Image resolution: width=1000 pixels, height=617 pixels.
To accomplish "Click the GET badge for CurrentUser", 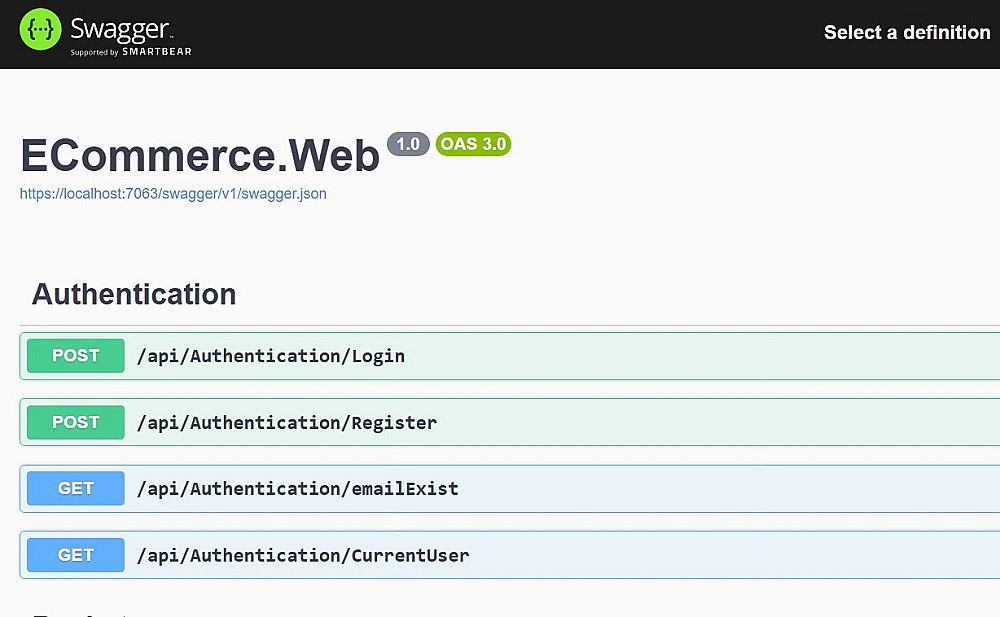I will click(76, 555).
